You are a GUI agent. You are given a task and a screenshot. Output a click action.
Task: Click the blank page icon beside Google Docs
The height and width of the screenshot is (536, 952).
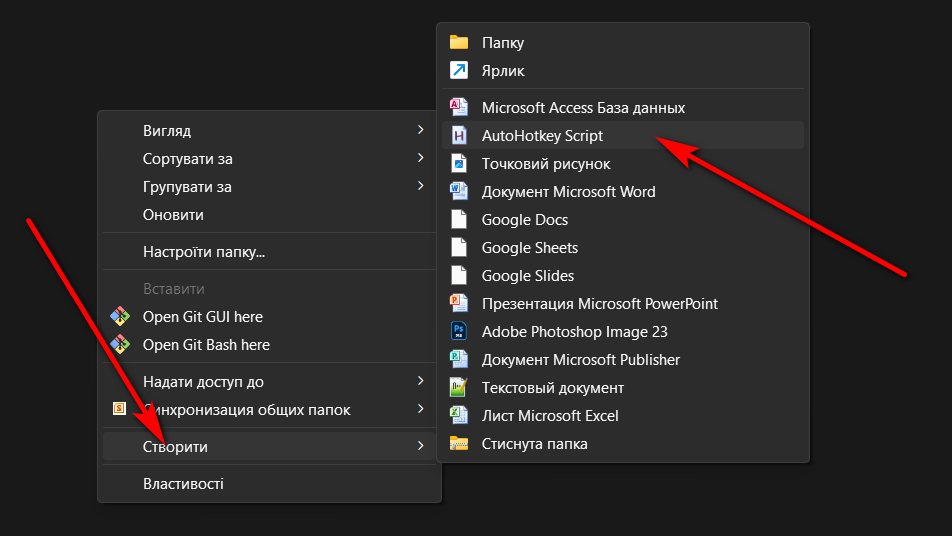tap(459, 219)
